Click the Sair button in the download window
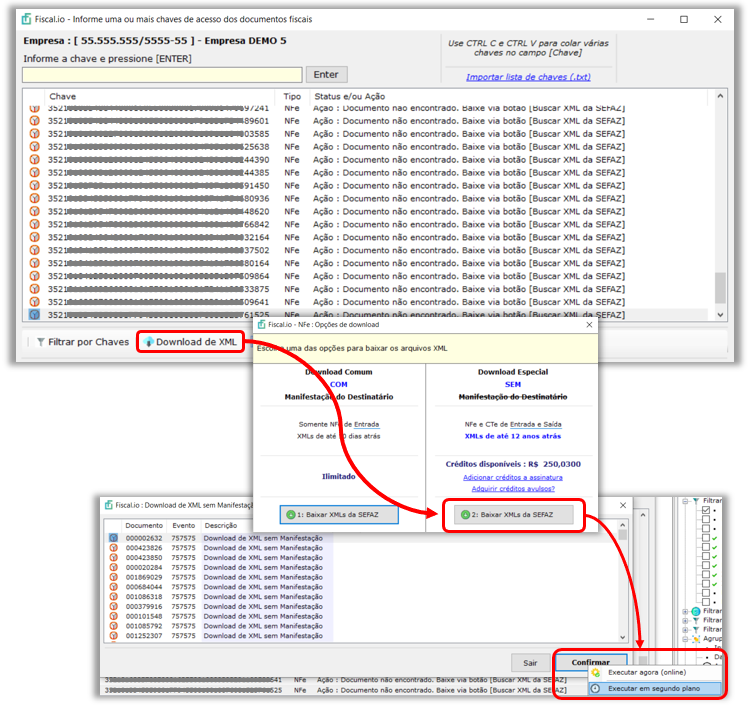The height and width of the screenshot is (706, 748). [x=530, y=663]
